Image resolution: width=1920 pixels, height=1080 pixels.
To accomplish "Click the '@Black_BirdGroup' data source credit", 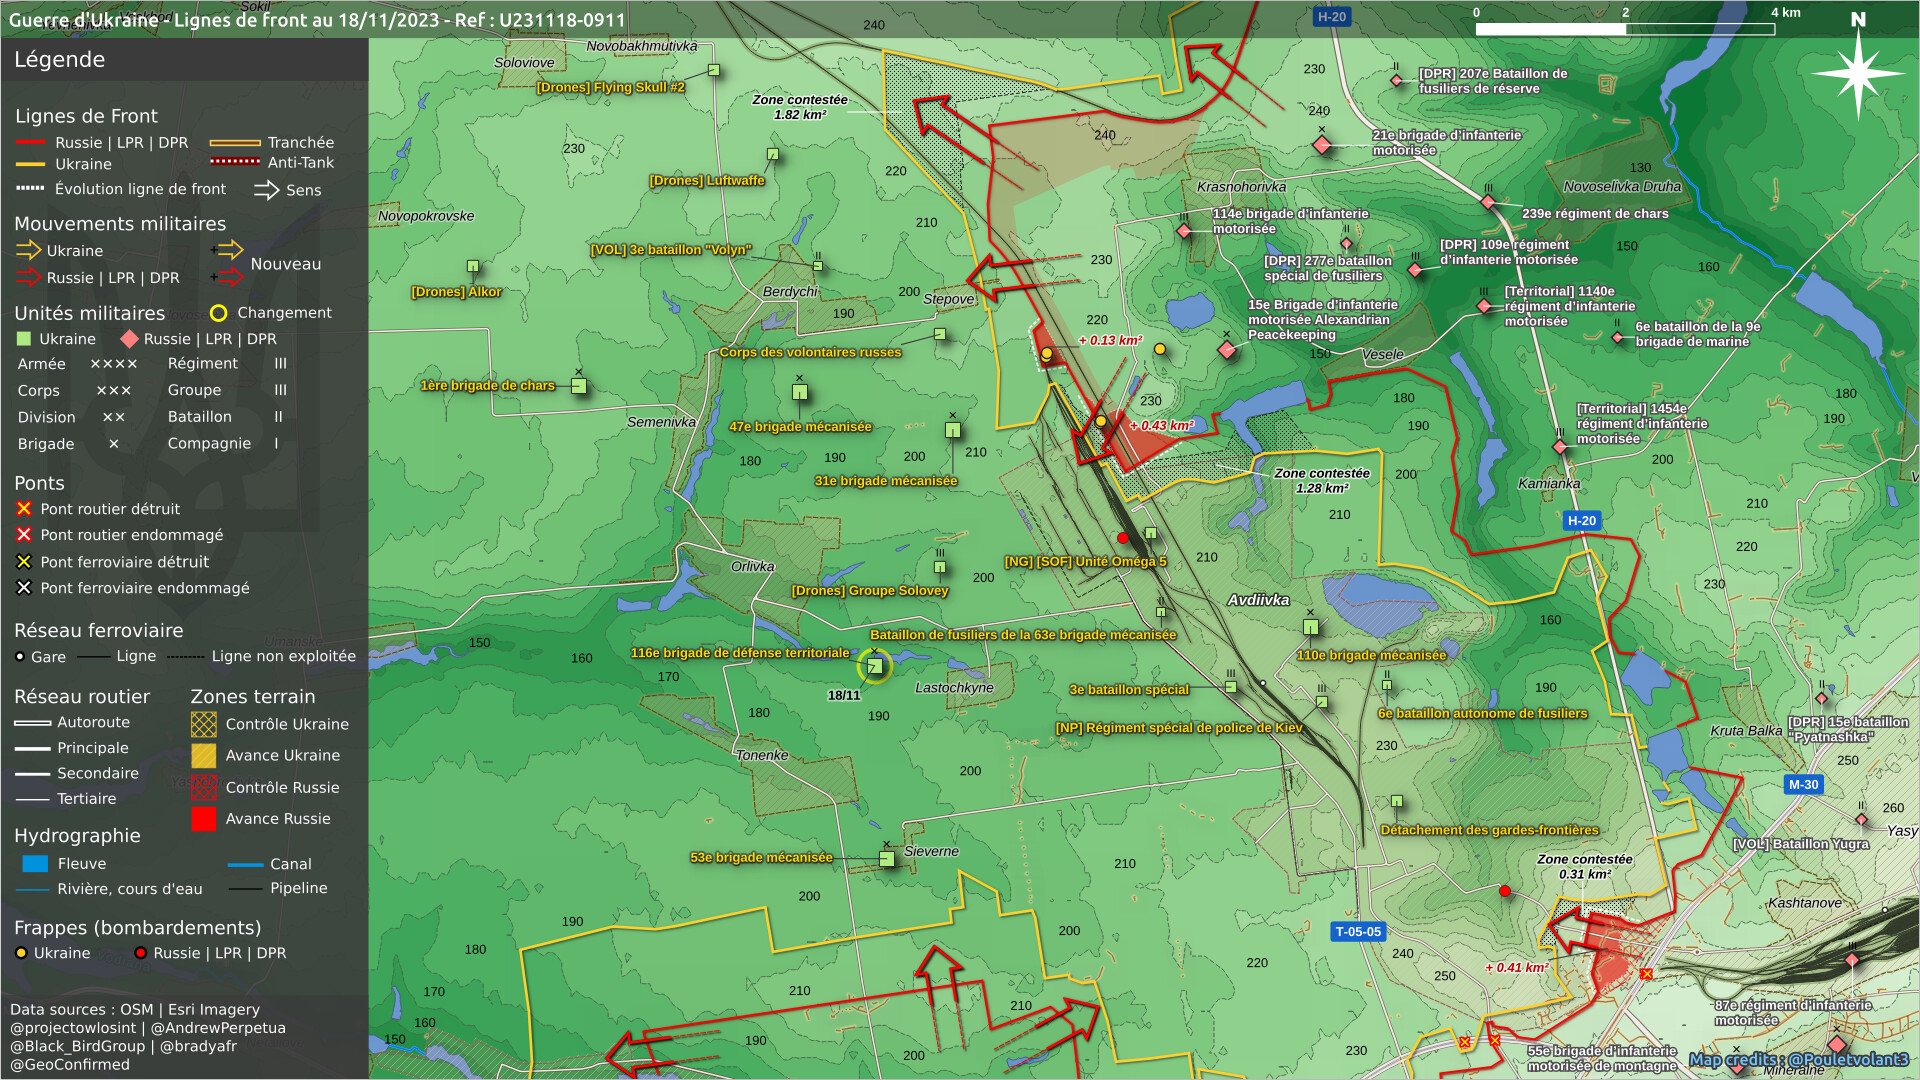I will click(x=78, y=1046).
